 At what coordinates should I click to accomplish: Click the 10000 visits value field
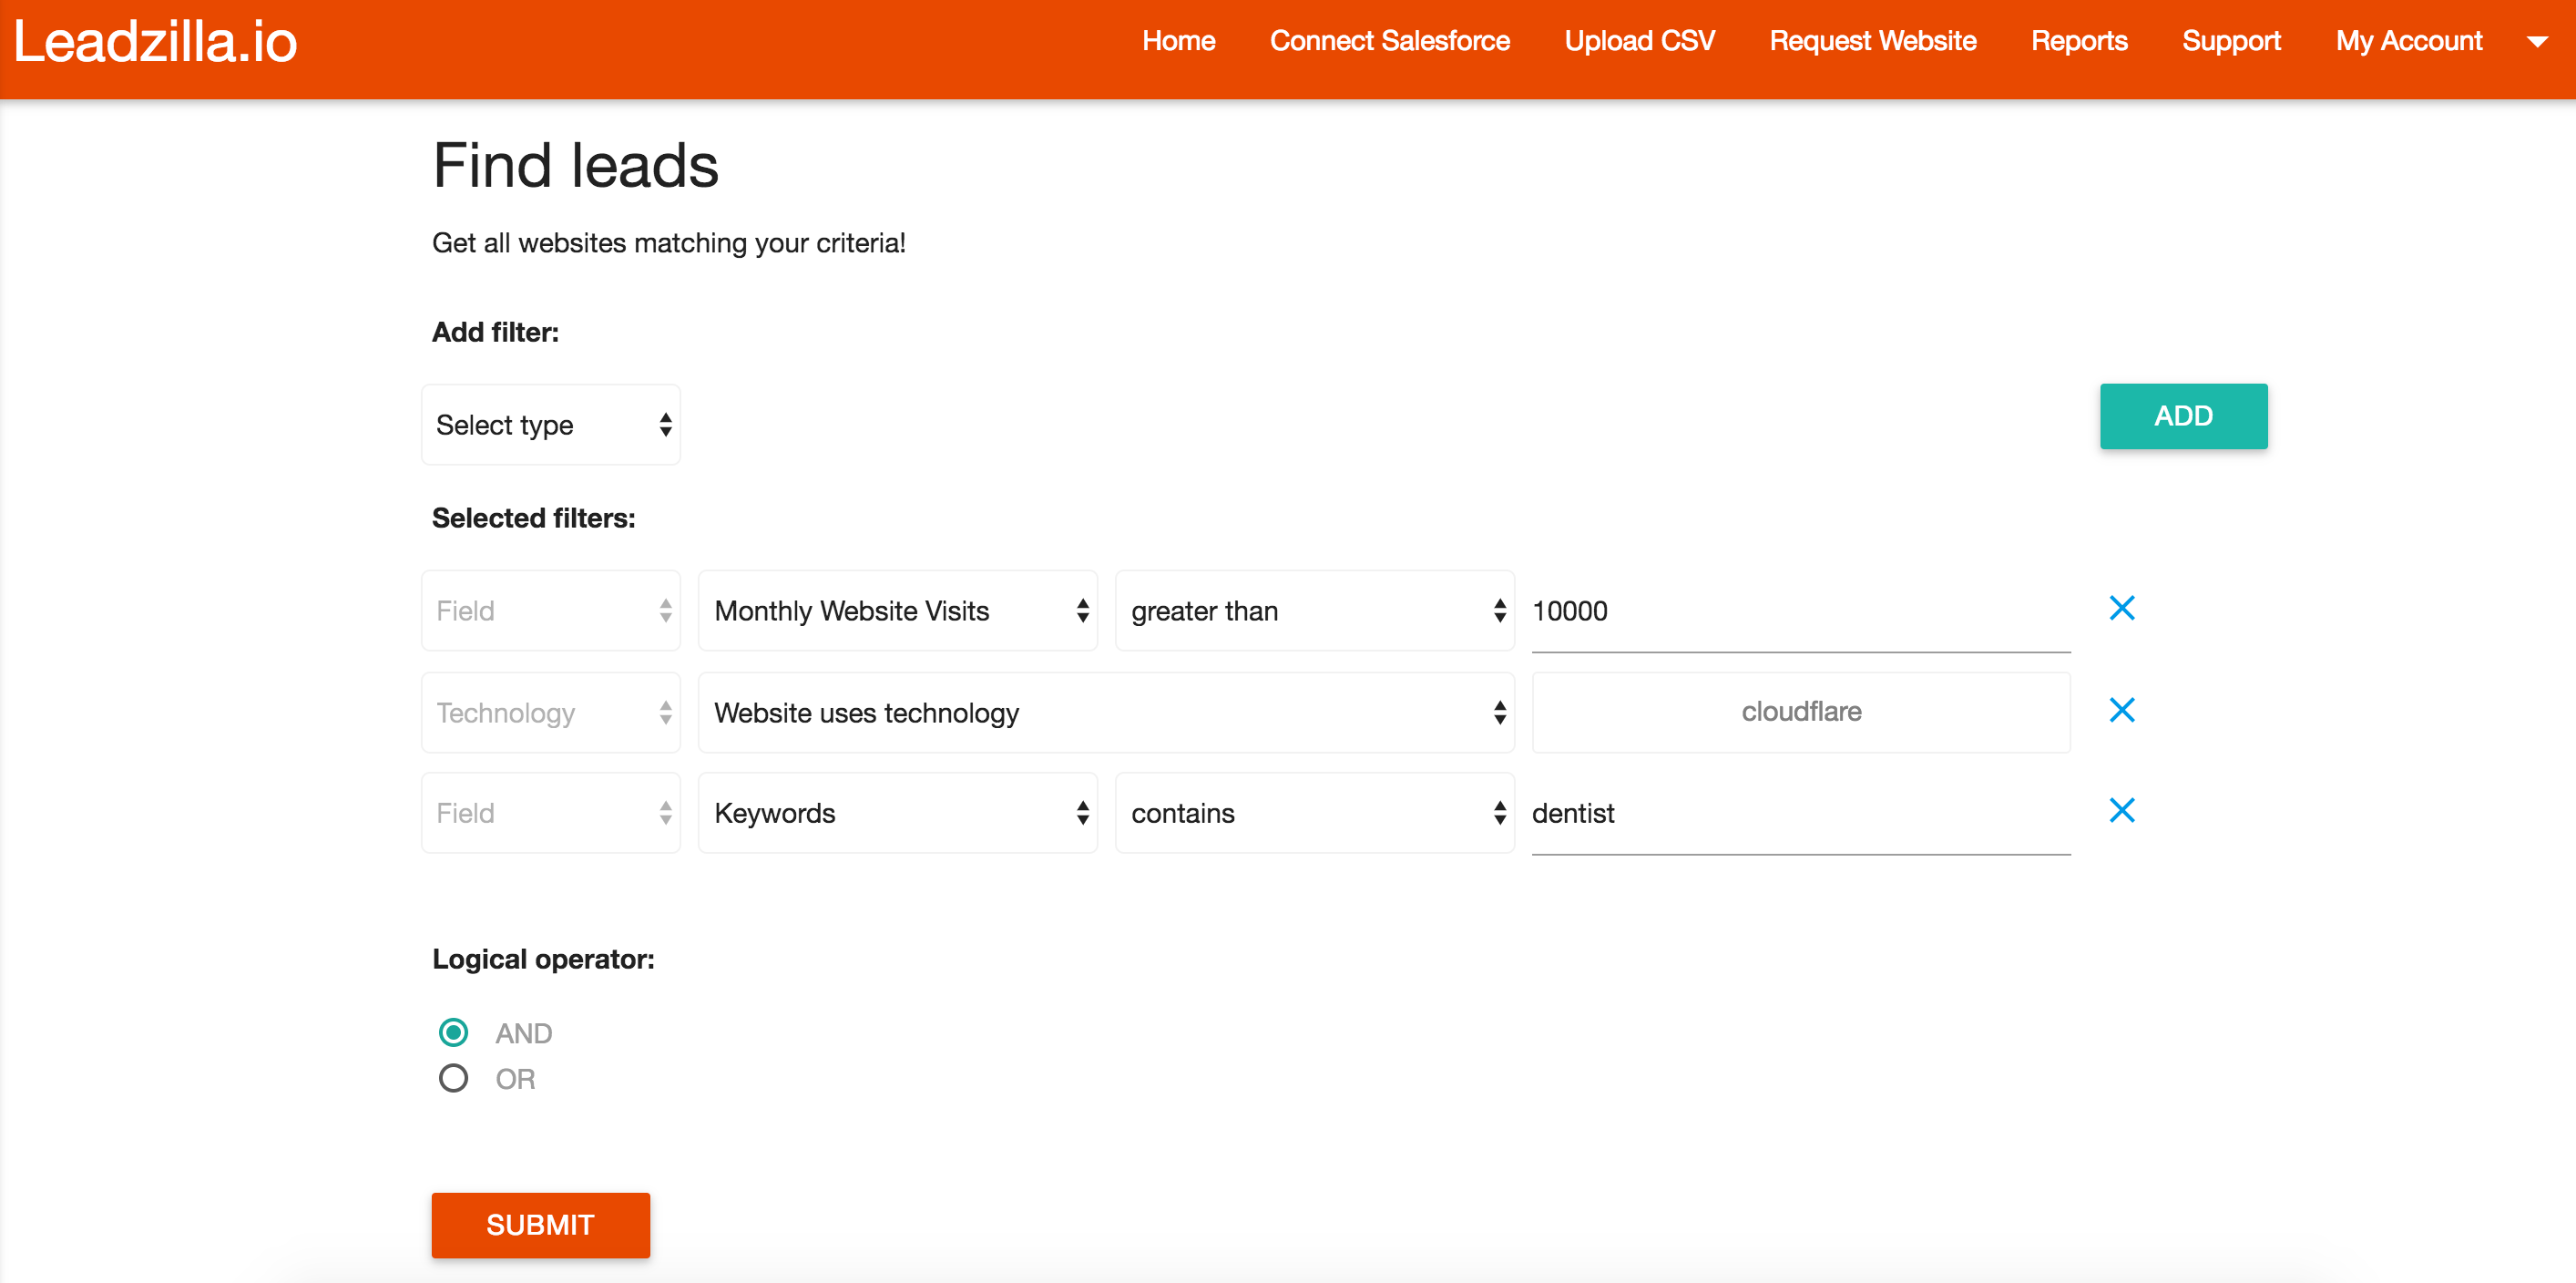(1800, 611)
